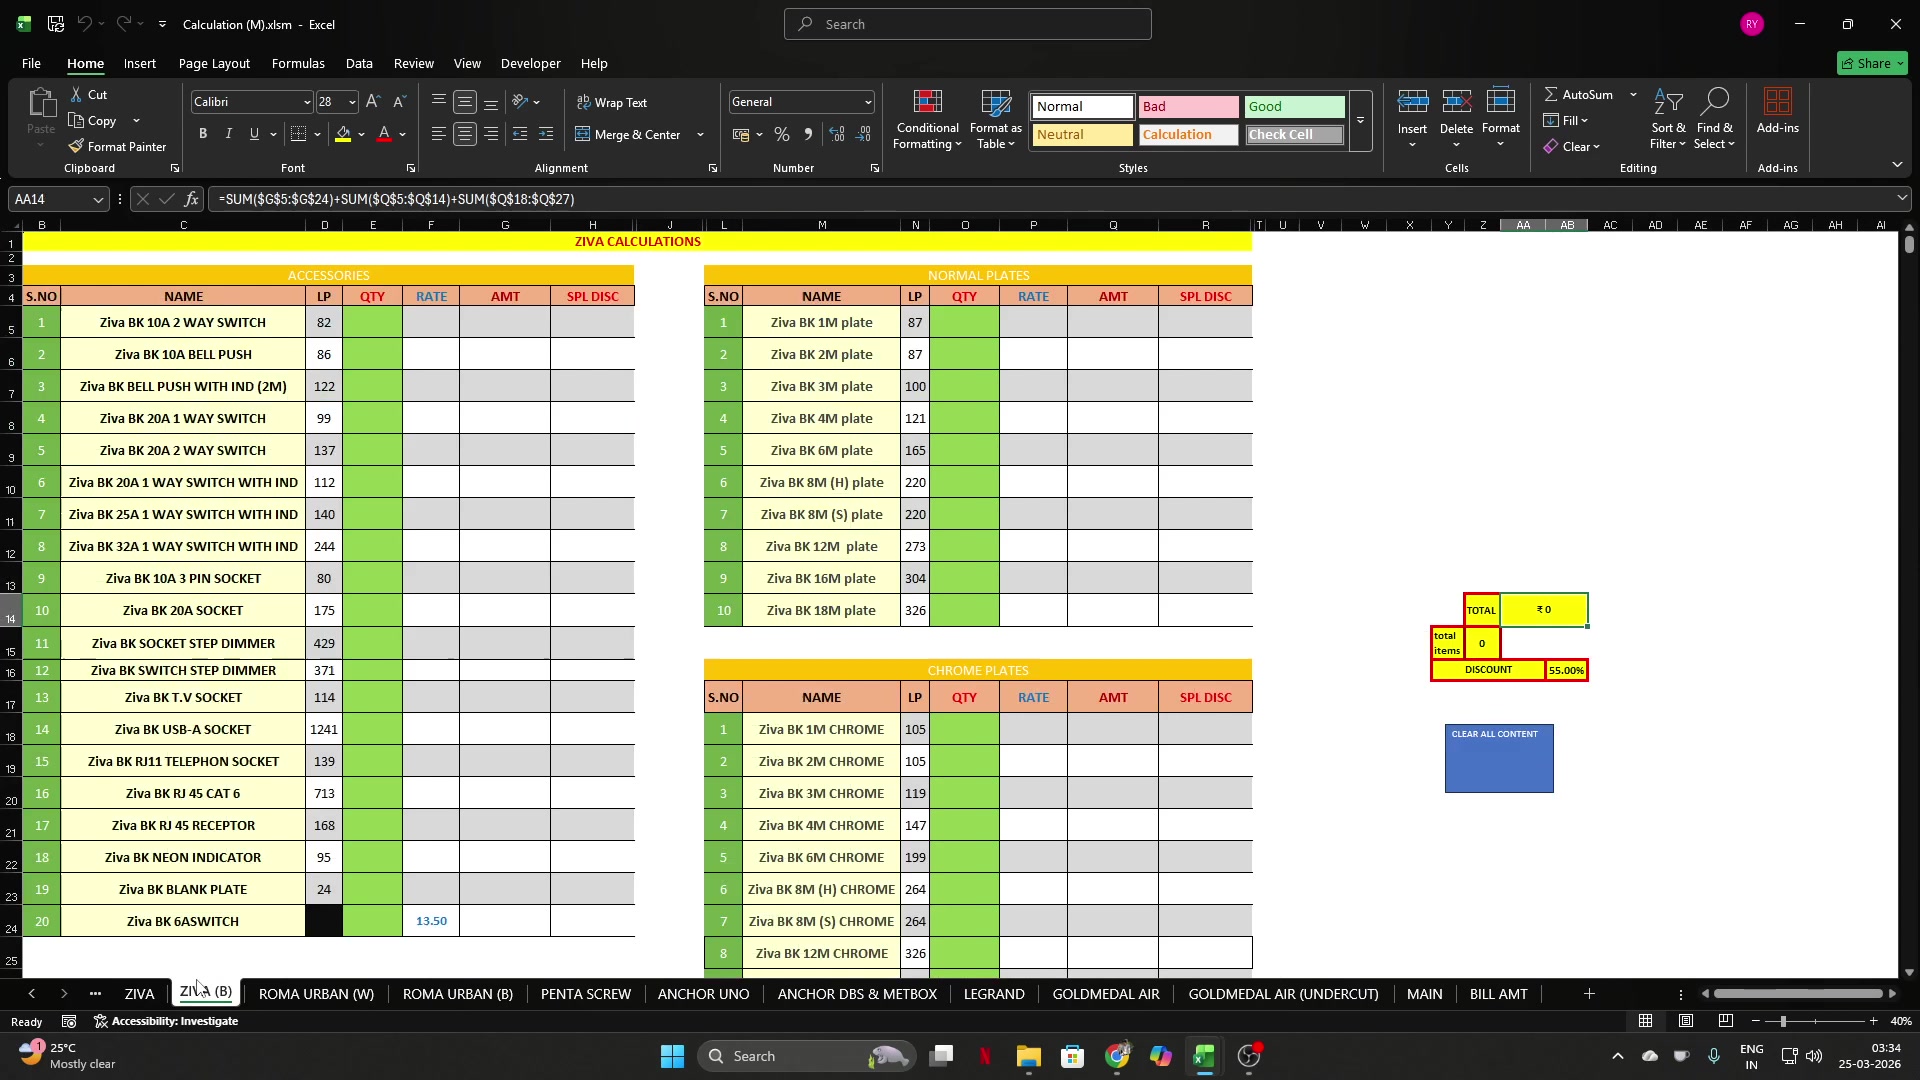The image size is (1920, 1080).
Task: Toggle top vertical align
Action: (x=438, y=102)
